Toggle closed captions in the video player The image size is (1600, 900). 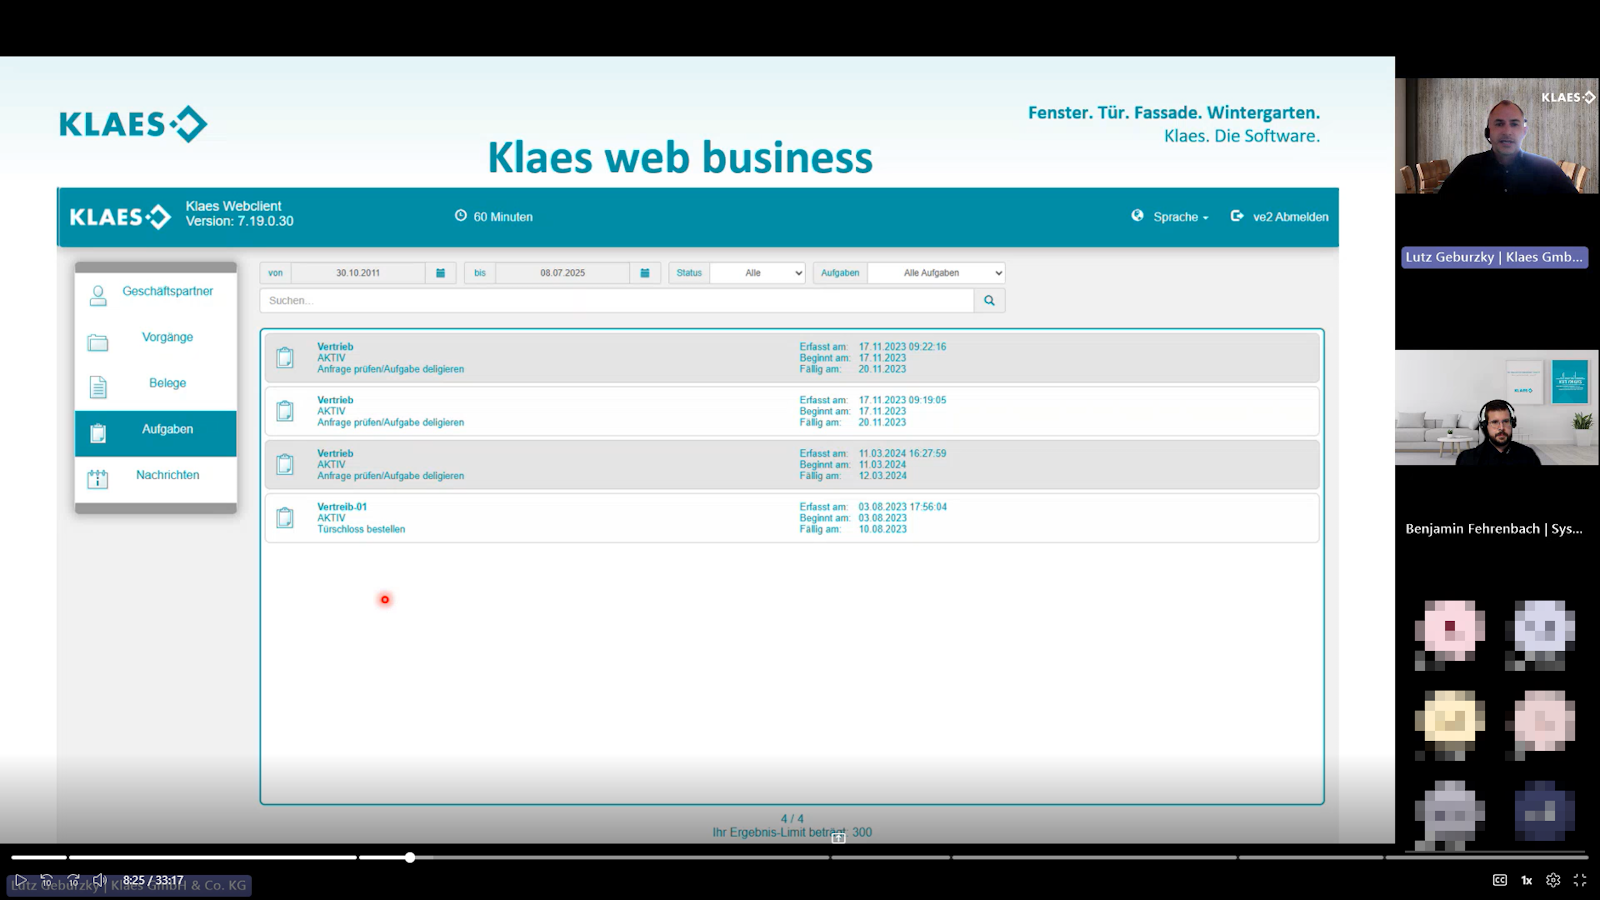point(1500,880)
